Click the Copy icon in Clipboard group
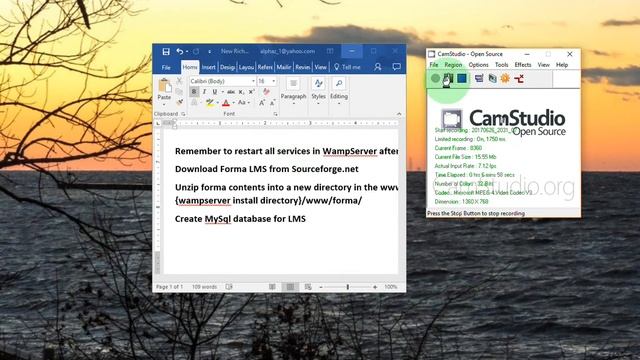The height and width of the screenshot is (360, 640). tap(179, 92)
